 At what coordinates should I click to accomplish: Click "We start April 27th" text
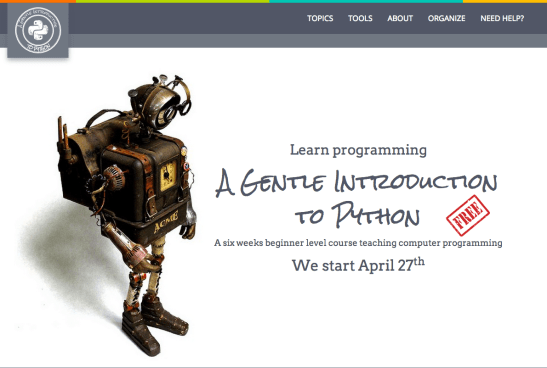pyautogui.click(x=358, y=265)
